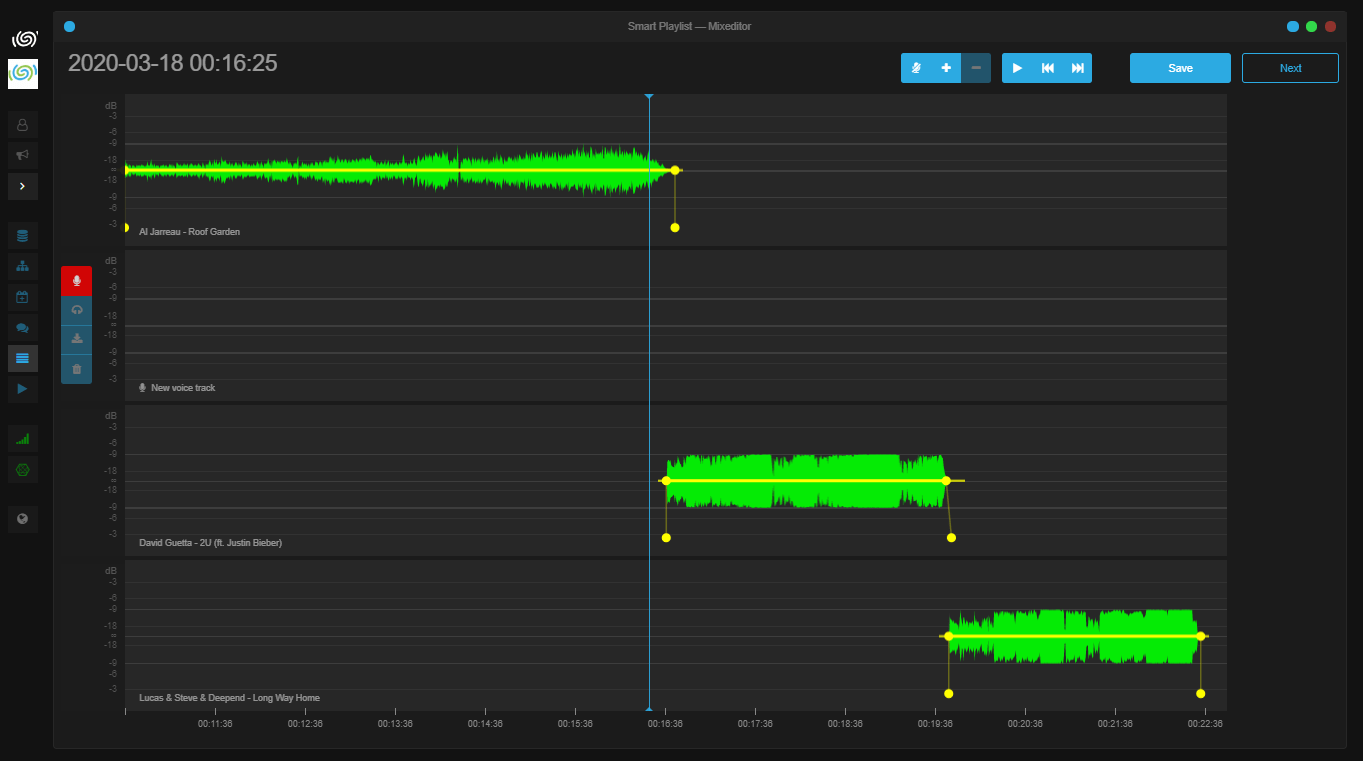Open the user profile icon
Image resolution: width=1363 pixels, height=761 pixels.
pos(22,124)
